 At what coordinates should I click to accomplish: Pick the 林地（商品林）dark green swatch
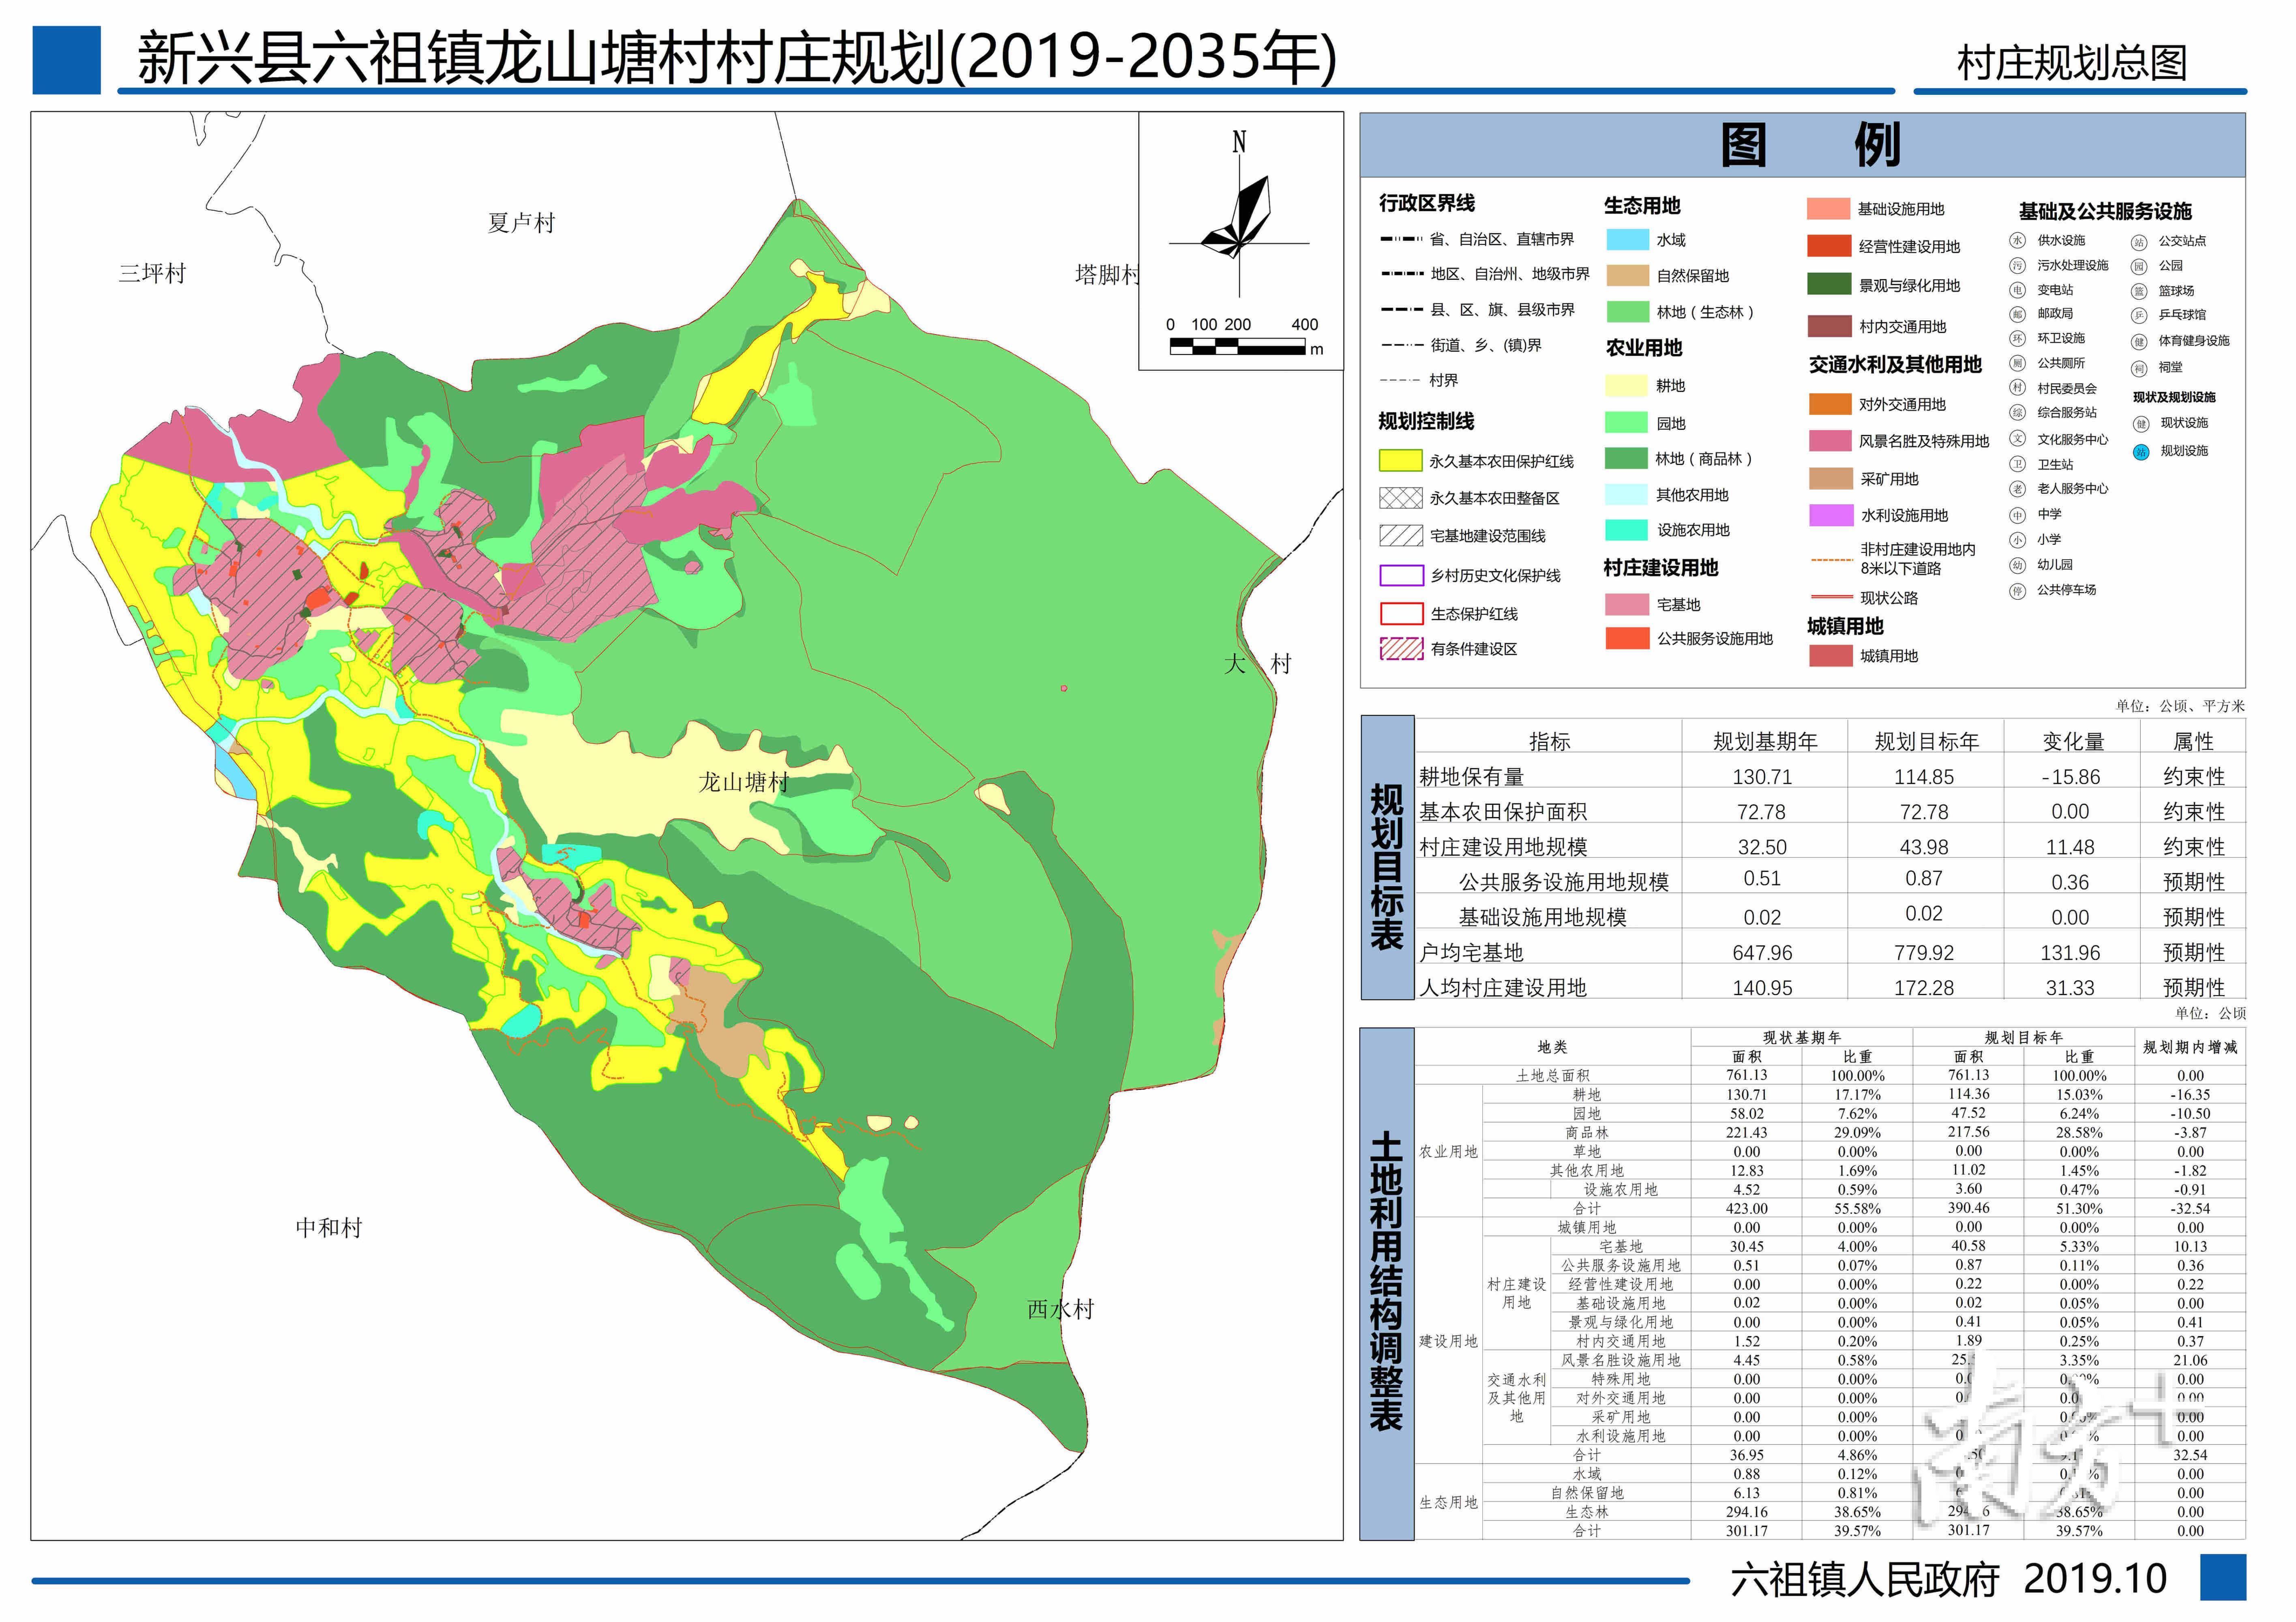click(1627, 458)
